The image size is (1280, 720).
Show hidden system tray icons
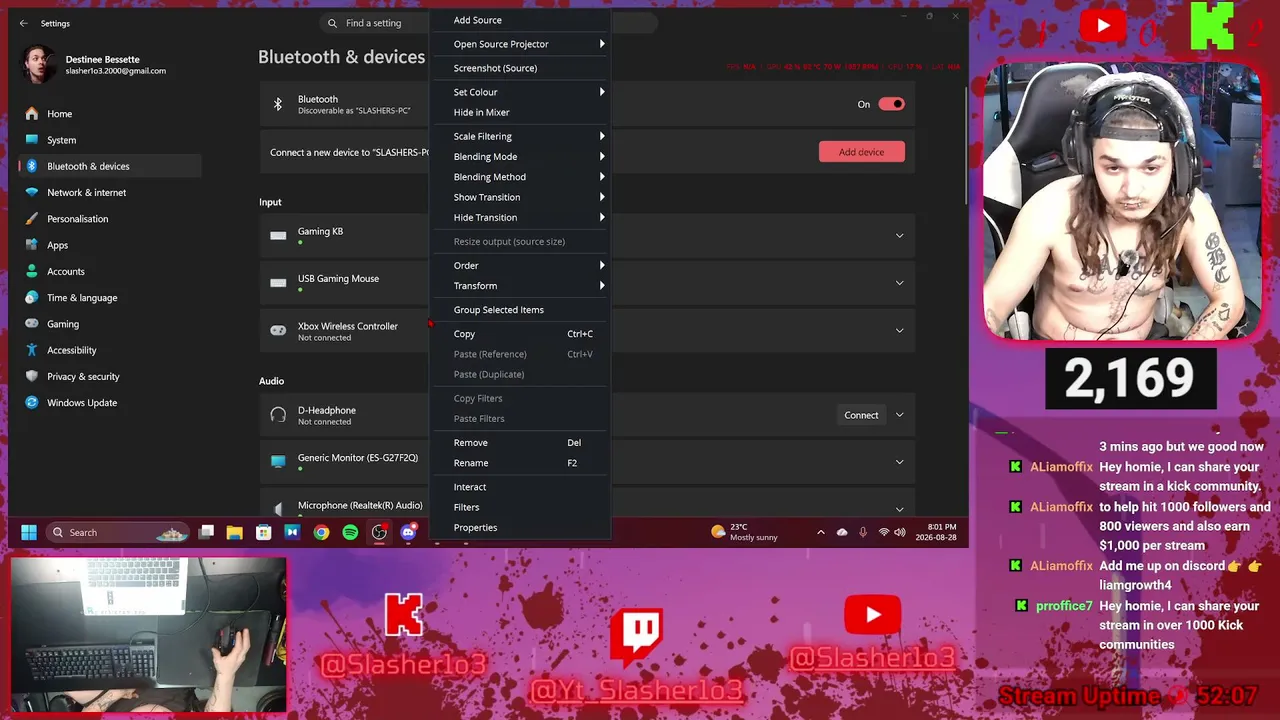[x=821, y=532]
